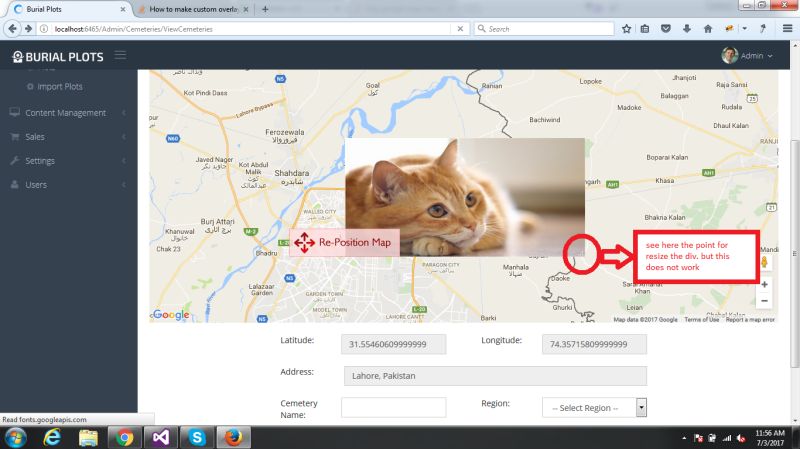Click the Re-Position Map move icon
The height and width of the screenshot is (449, 800).
point(304,243)
